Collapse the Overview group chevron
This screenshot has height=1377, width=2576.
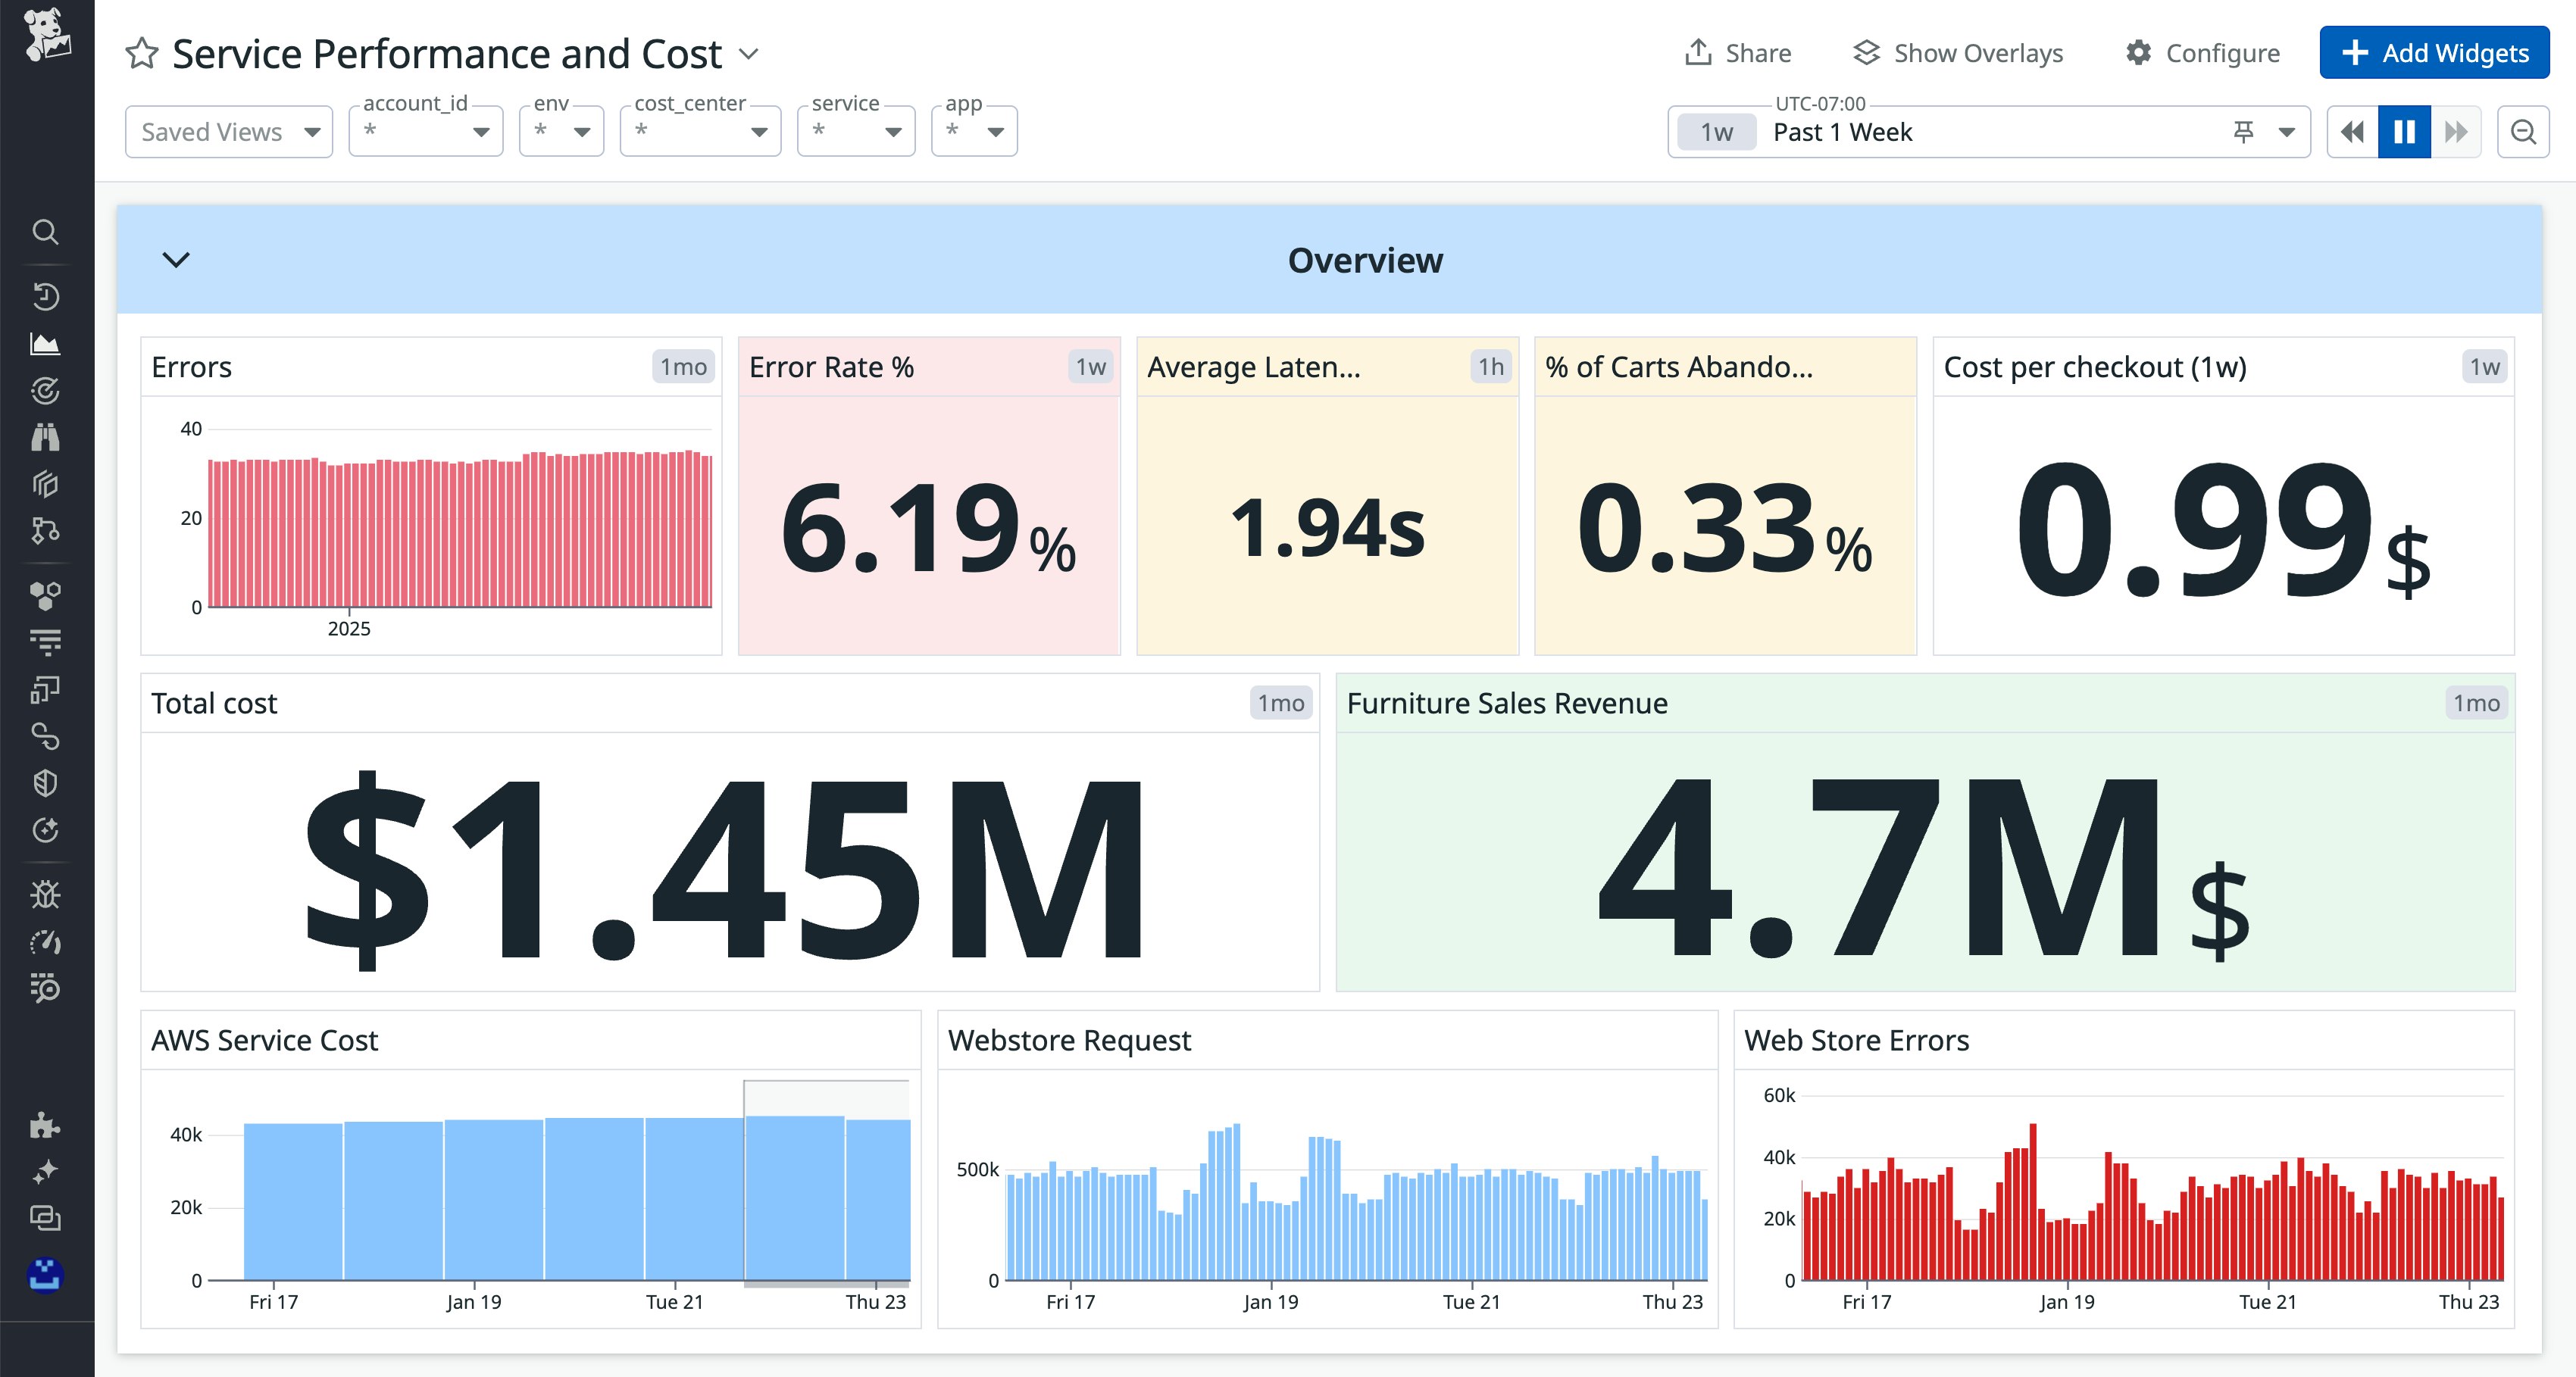[x=176, y=260]
